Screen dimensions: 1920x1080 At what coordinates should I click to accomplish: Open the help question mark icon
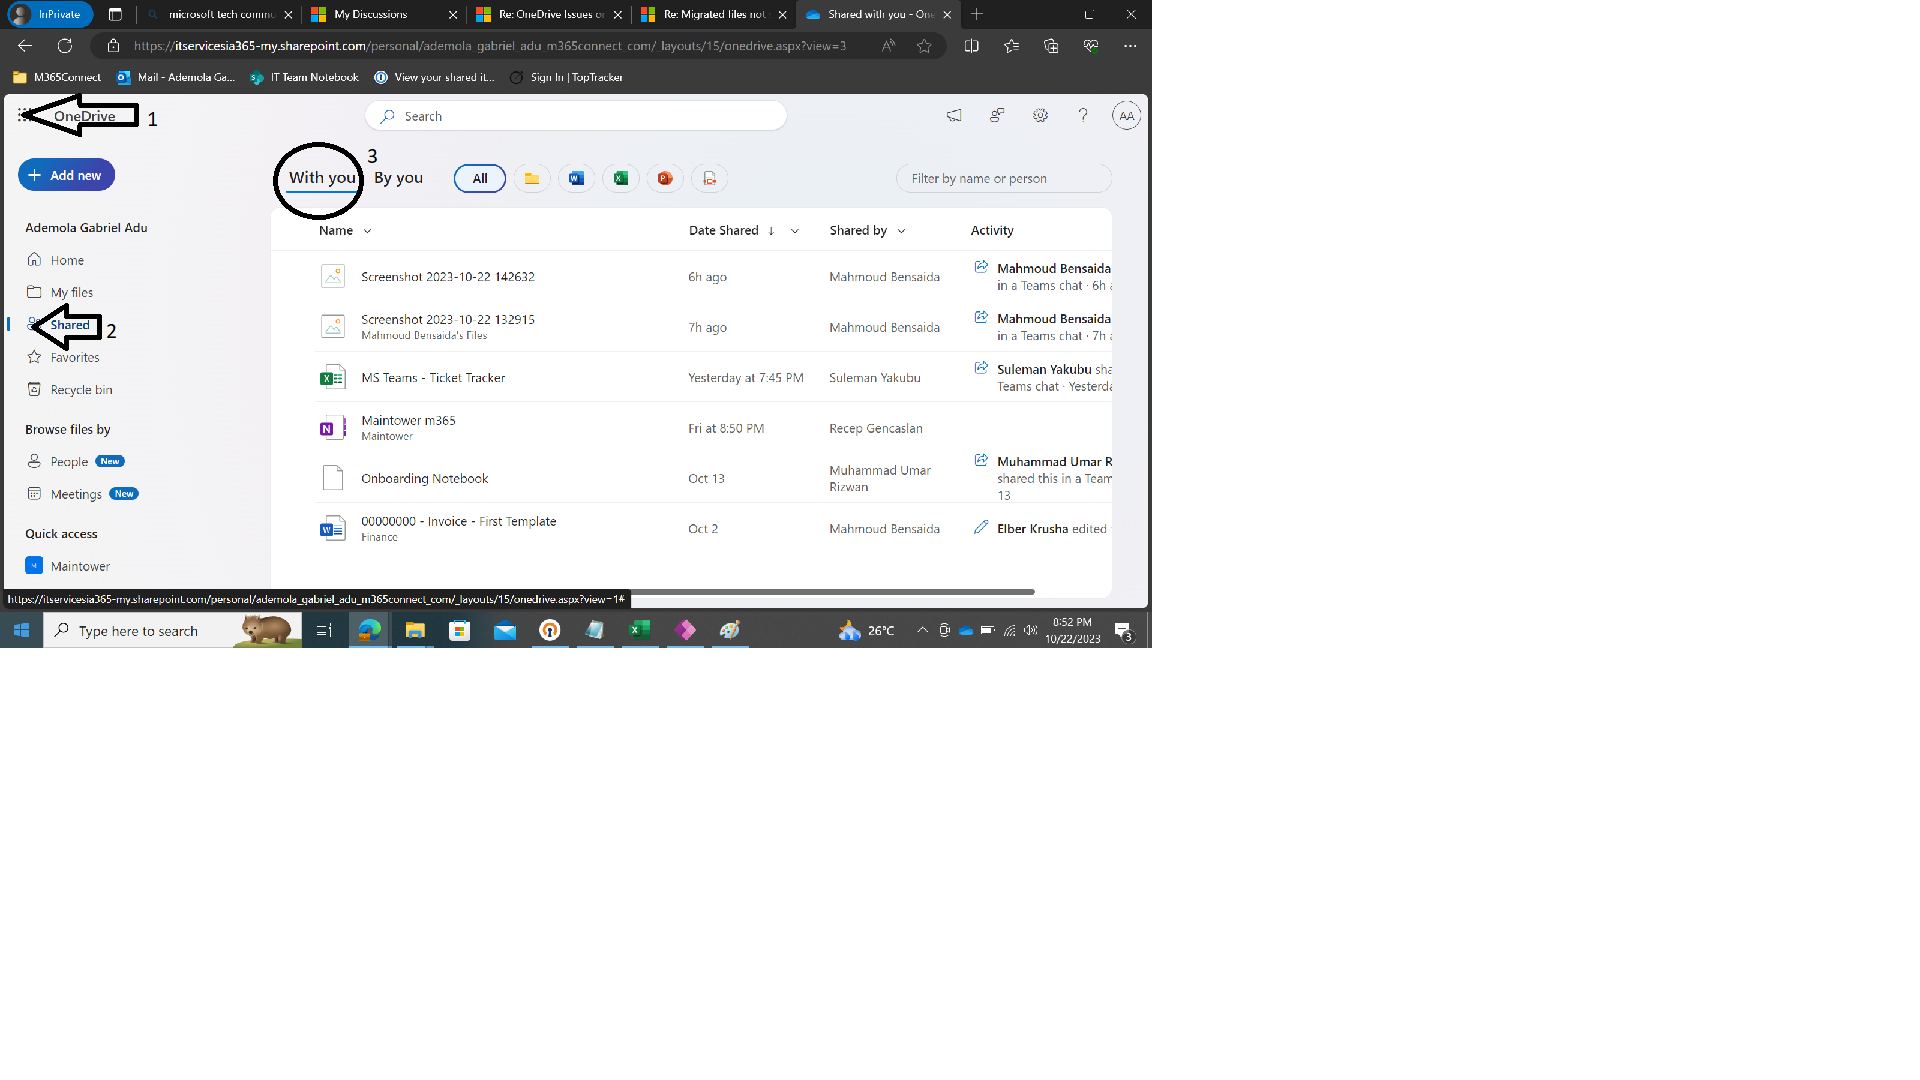pyautogui.click(x=1082, y=116)
